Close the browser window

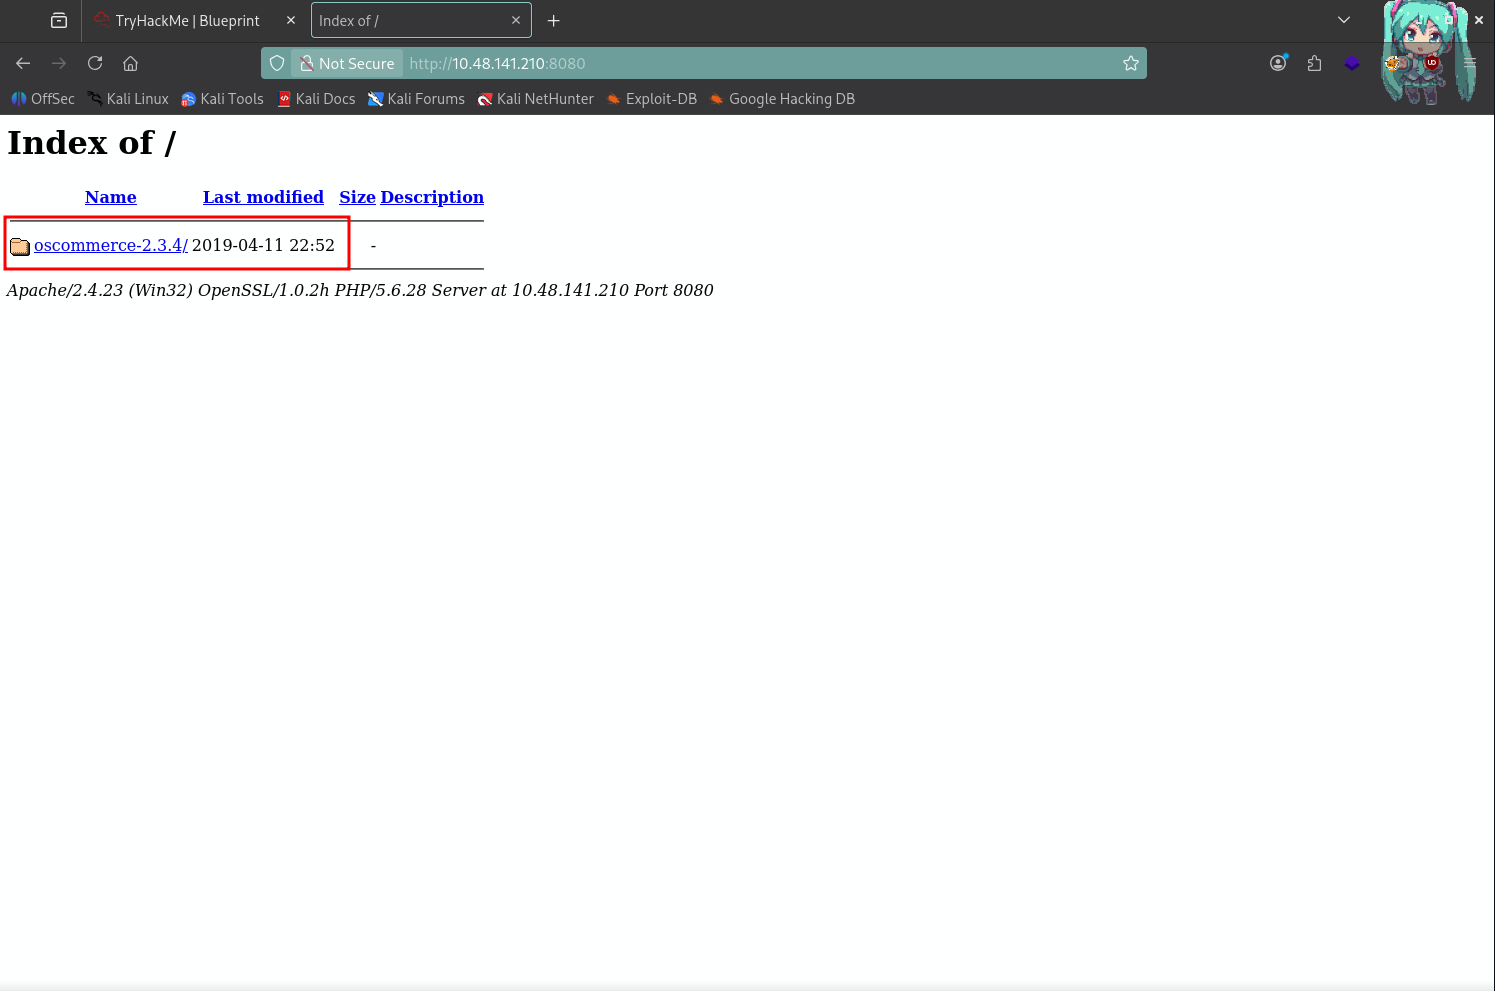point(1478,20)
